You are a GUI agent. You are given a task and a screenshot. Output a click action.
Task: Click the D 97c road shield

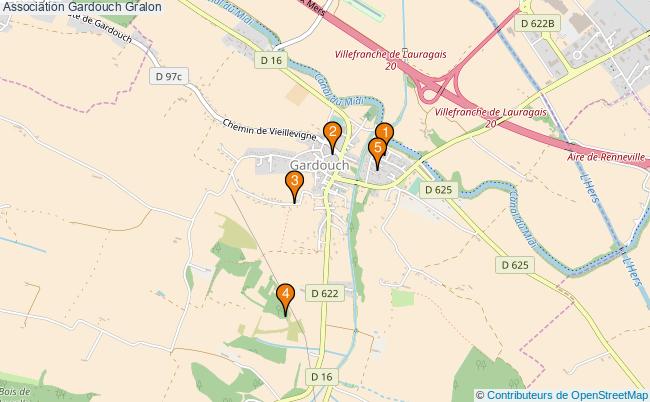click(169, 76)
